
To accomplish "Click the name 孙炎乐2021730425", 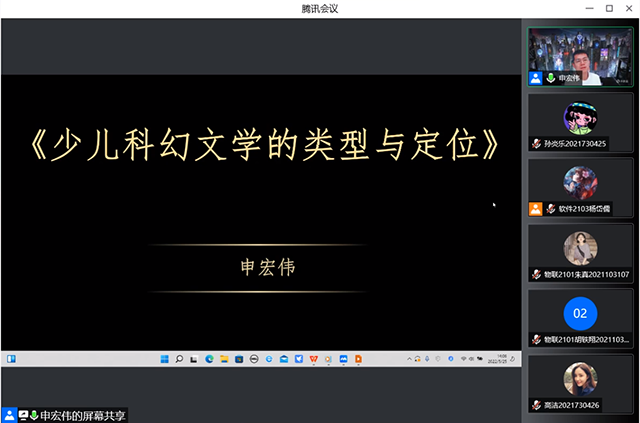I will (x=575, y=144).
